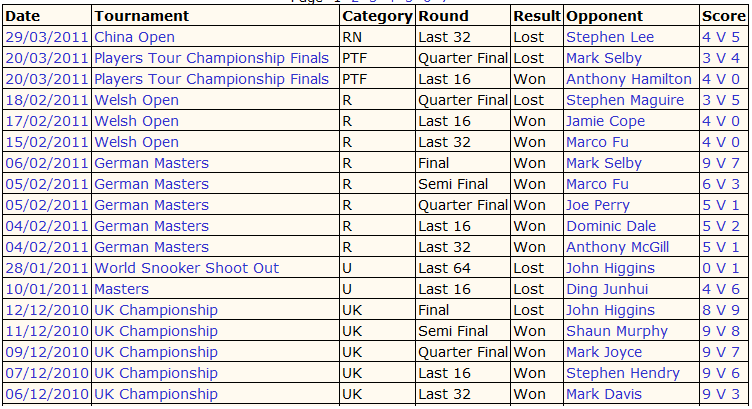This screenshot has height=409, width=752.
Task: Click opponent Anthony McGill
Action: [x=617, y=247]
